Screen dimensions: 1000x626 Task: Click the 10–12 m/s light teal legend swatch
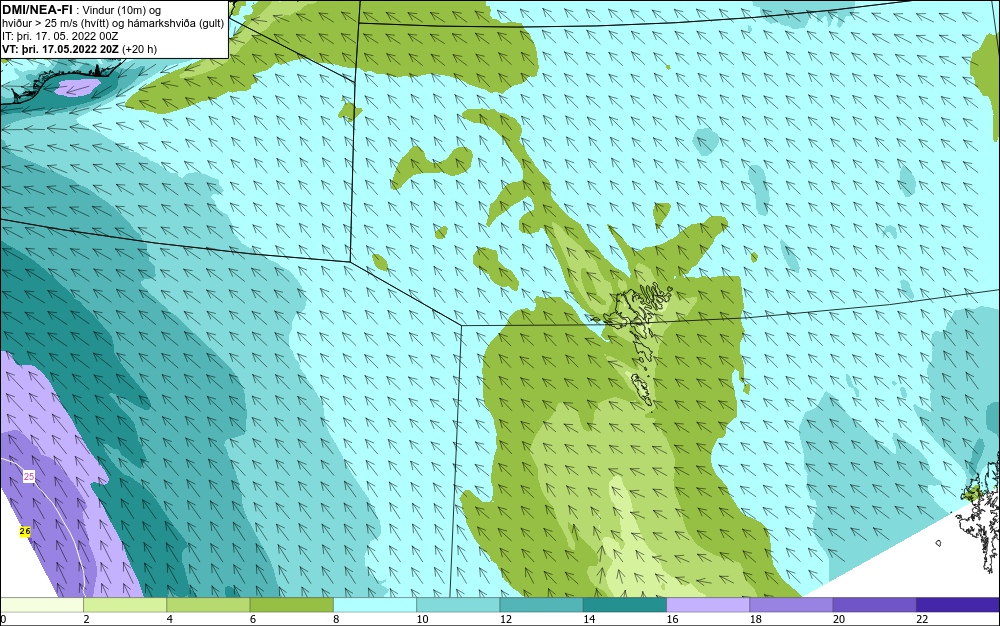(458, 605)
